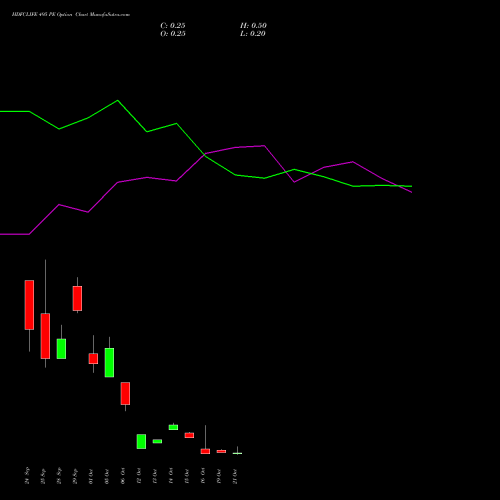Click the tall red candle above 24 Sep

click(x=29, y=305)
